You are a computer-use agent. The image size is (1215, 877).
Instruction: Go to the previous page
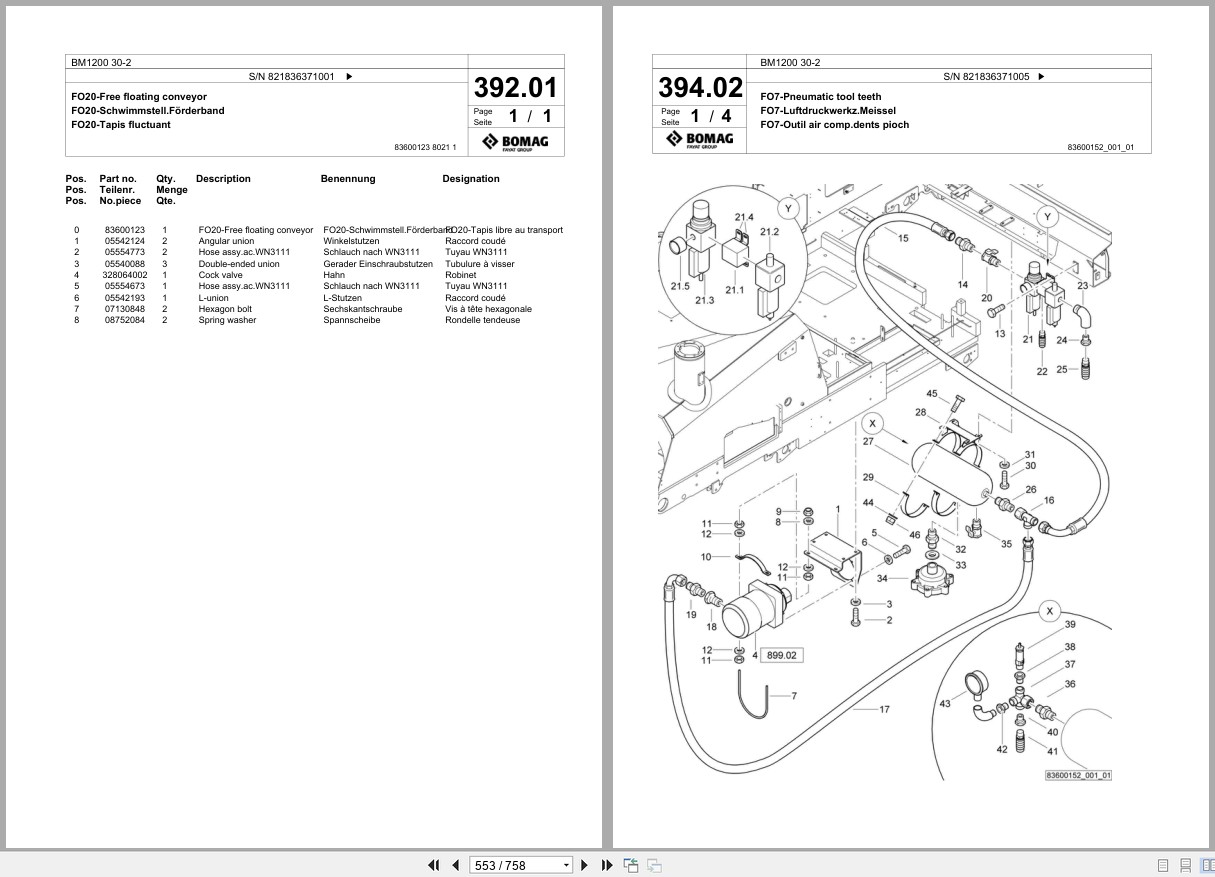(x=456, y=865)
